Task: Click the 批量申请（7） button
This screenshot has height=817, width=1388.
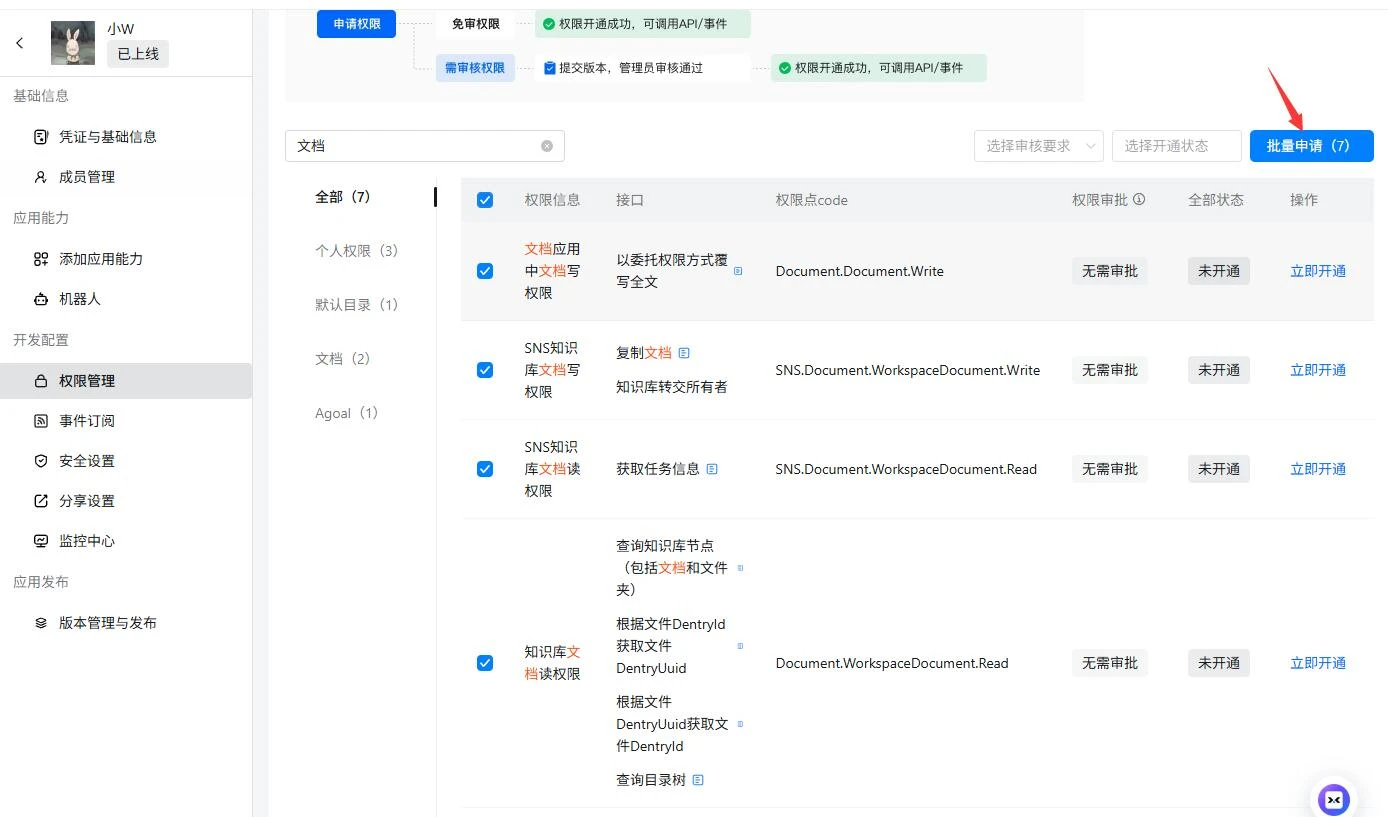Action: pos(1310,146)
